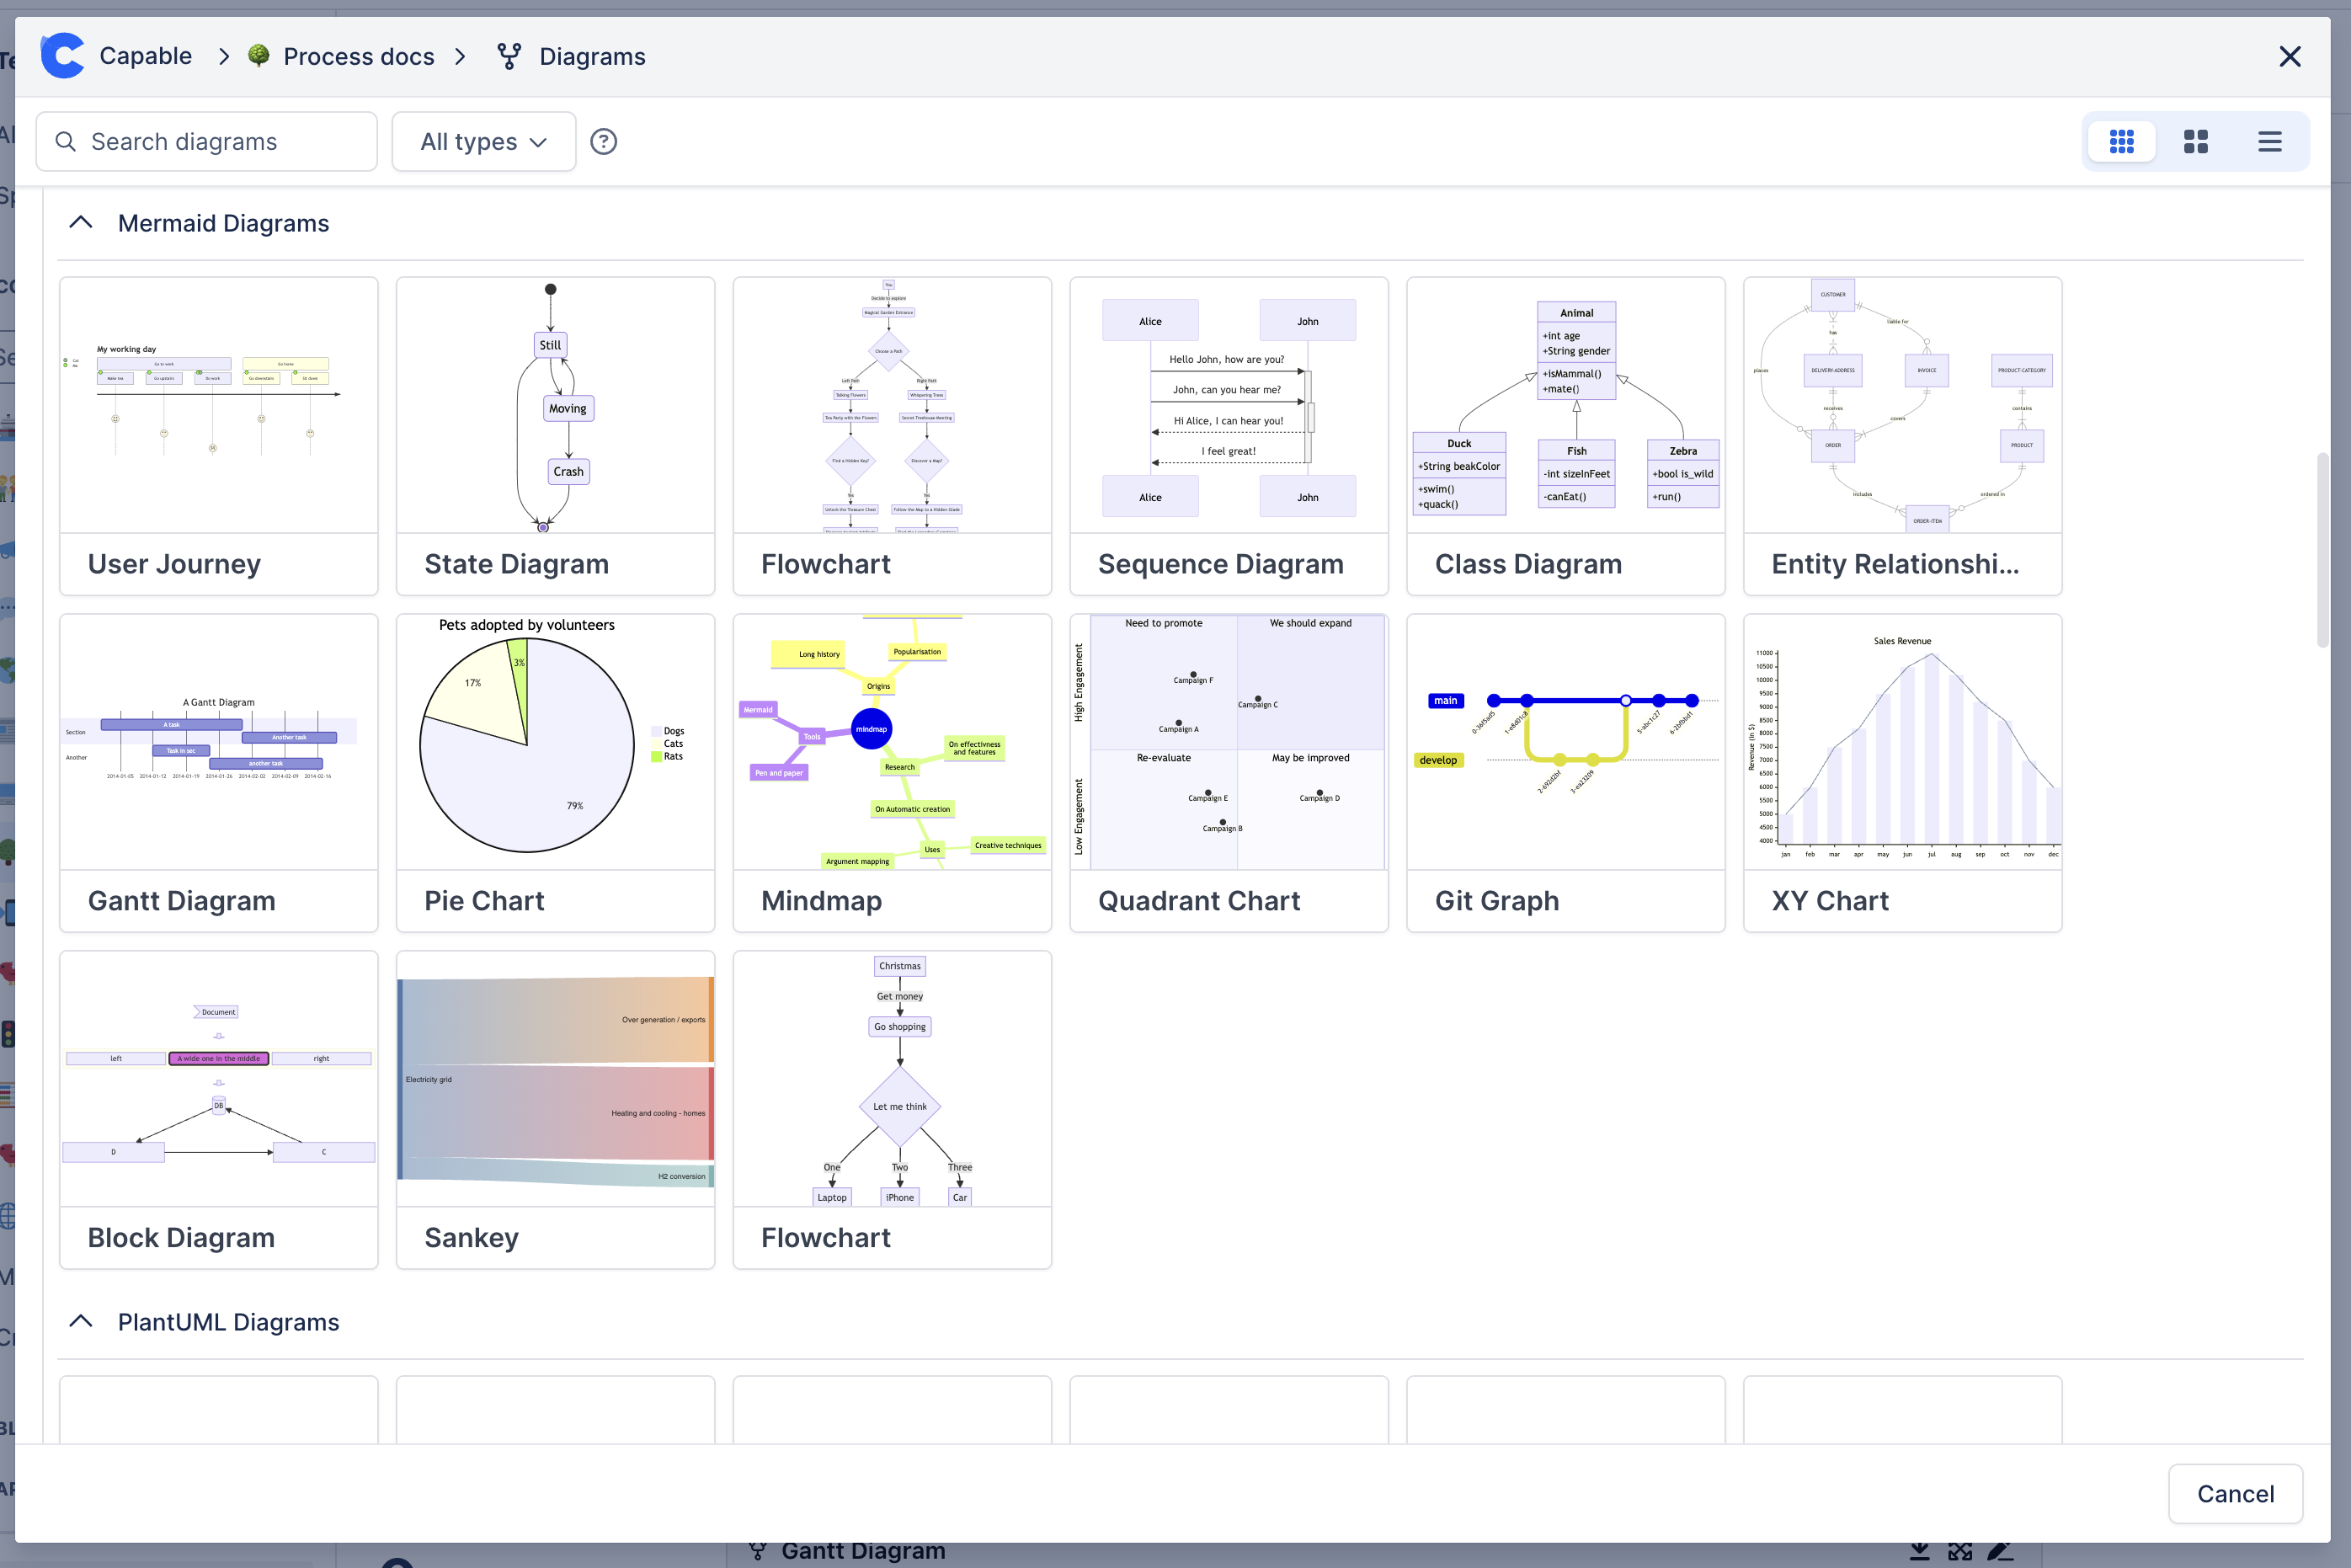Pick the Git Graph template

[x=1565, y=773]
